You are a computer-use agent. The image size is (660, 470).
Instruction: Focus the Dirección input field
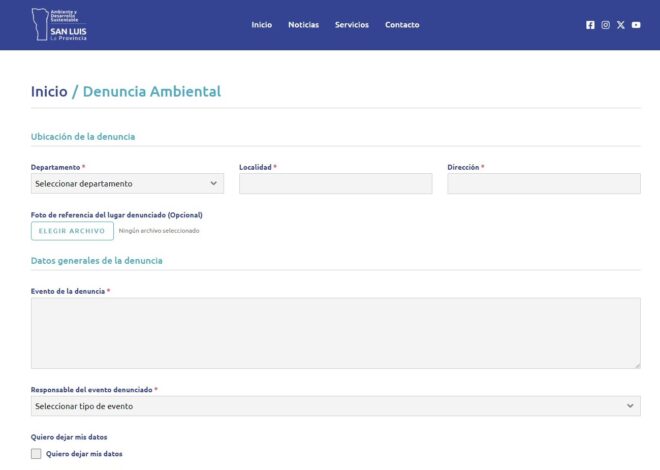pyautogui.click(x=544, y=183)
